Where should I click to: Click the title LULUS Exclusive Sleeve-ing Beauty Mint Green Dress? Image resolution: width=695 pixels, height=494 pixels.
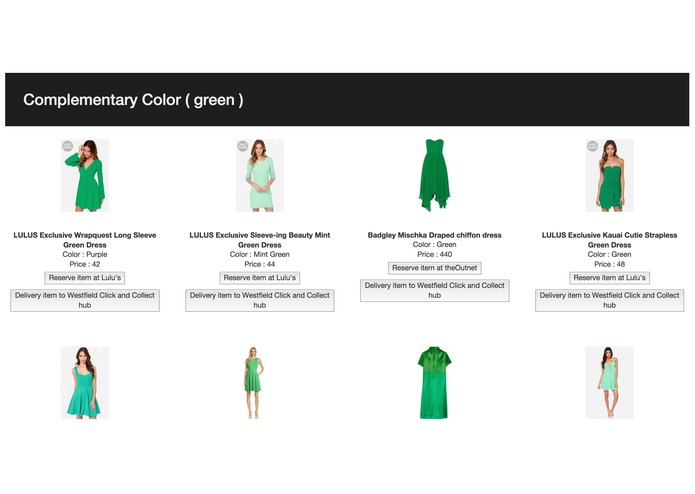(260, 240)
